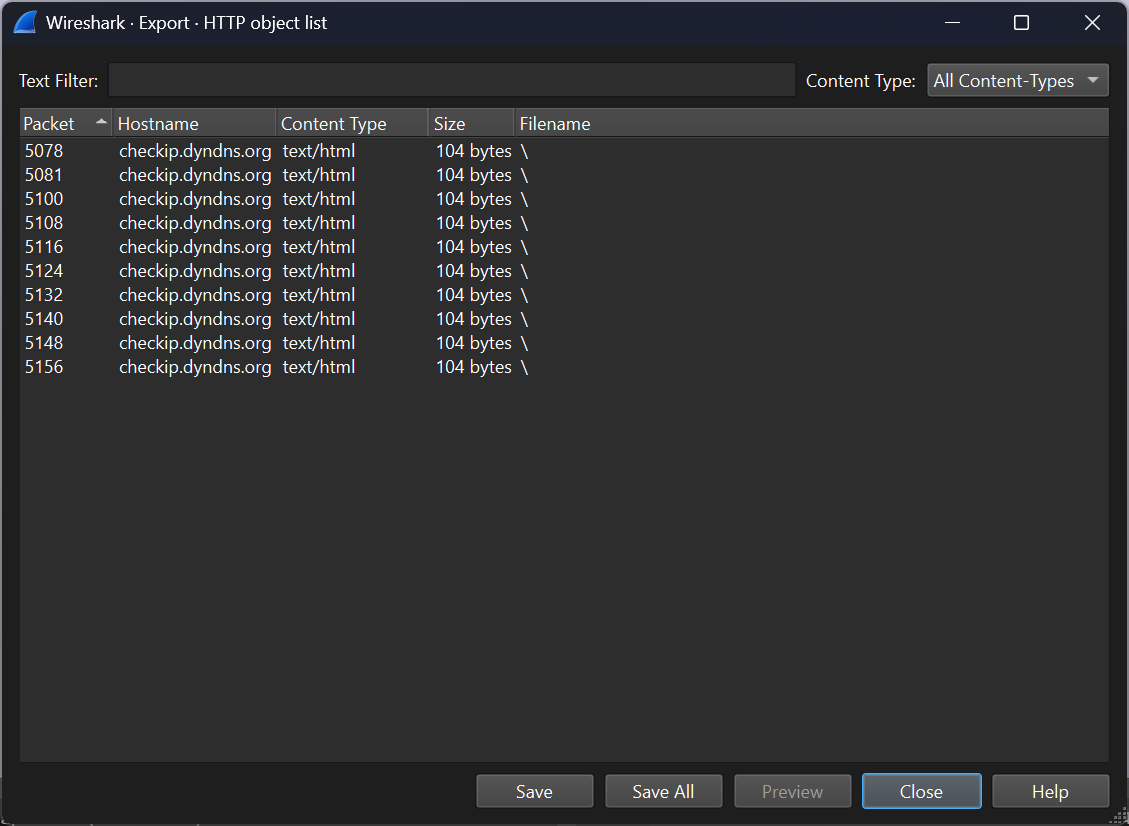The width and height of the screenshot is (1129, 826).
Task: Click the Preview button
Action: pos(792,791)
